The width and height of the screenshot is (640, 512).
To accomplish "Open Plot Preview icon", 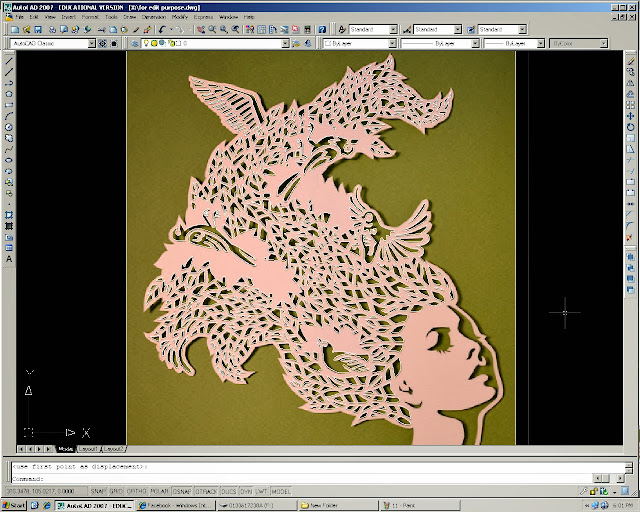I will (64, 29).
